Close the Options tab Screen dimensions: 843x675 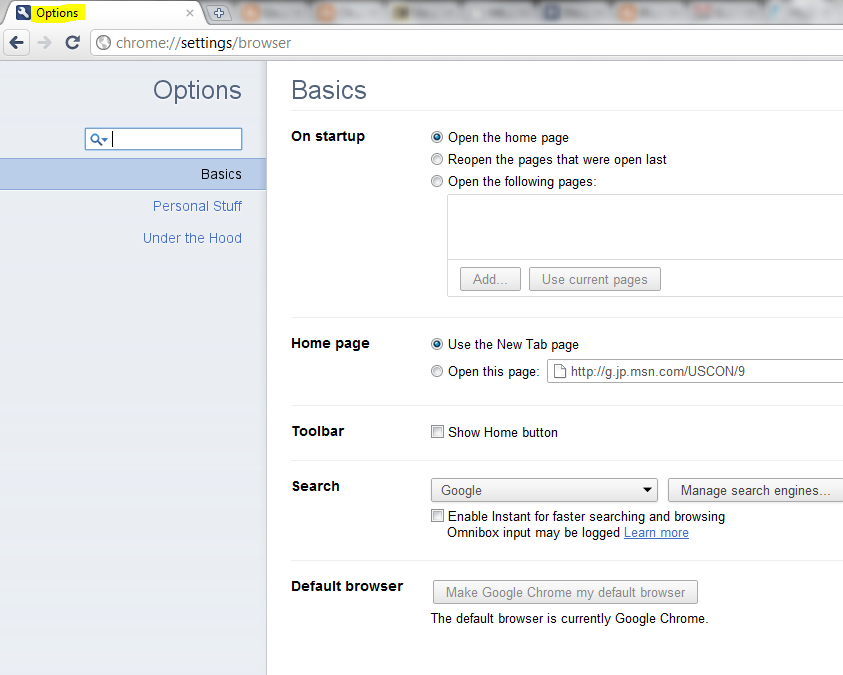(190, 13)
